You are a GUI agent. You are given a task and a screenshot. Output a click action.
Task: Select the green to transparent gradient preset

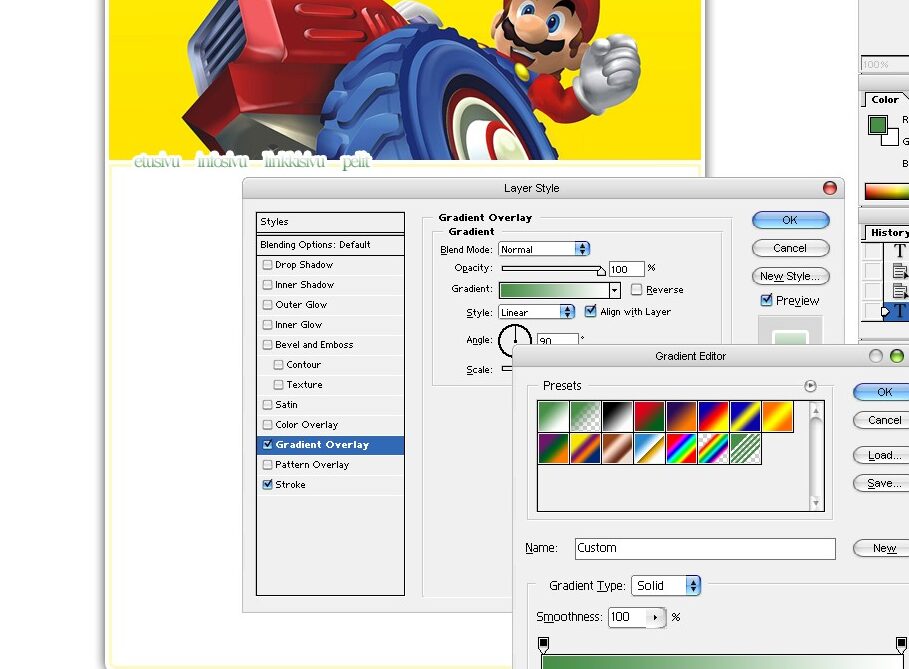[x=585, y=417]
